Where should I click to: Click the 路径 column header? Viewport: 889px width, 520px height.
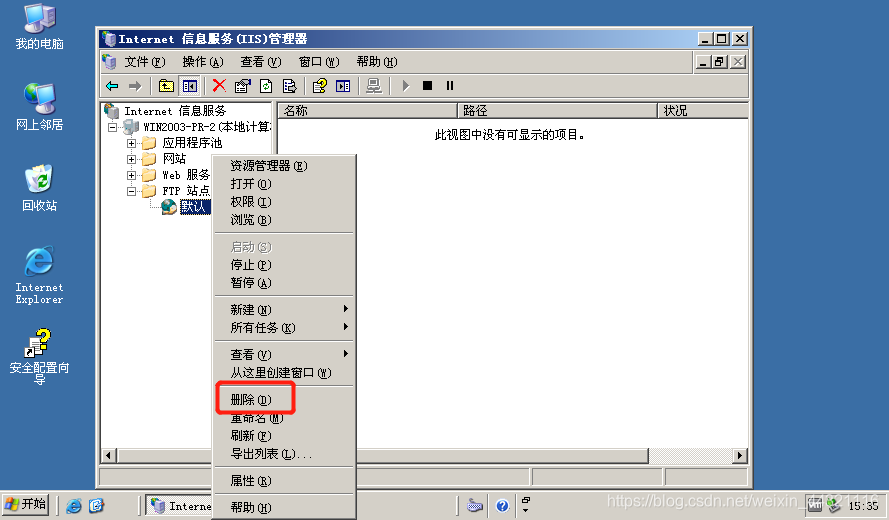(x=557, y=111)
